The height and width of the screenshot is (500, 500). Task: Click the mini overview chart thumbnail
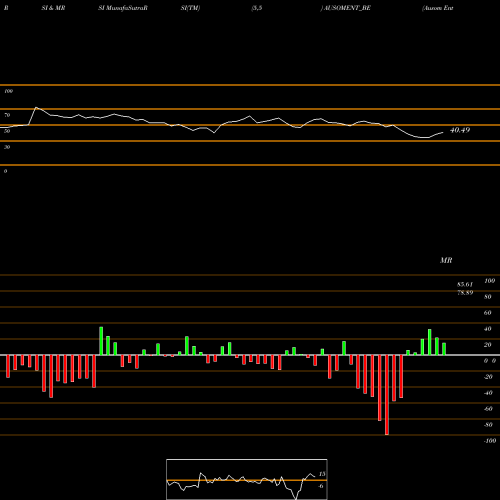coord(247,479)
